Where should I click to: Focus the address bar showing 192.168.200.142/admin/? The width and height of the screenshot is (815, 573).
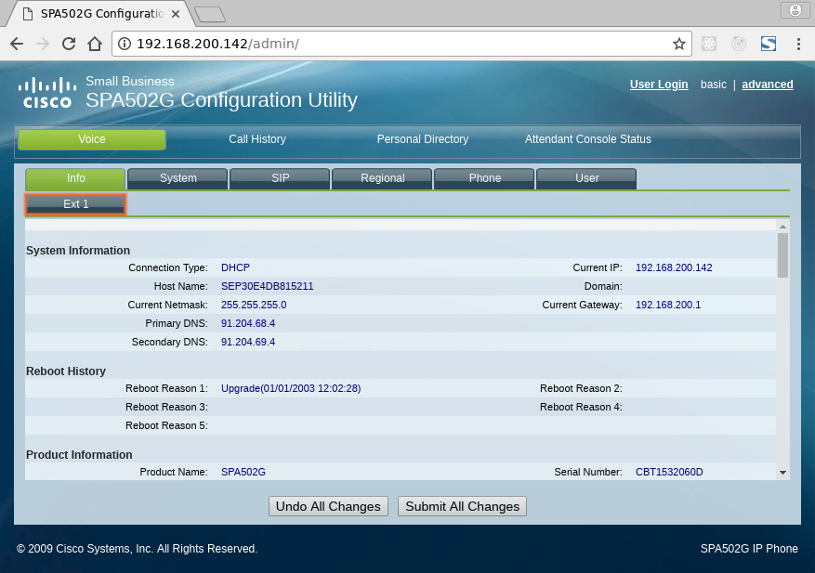click(402, 44)
